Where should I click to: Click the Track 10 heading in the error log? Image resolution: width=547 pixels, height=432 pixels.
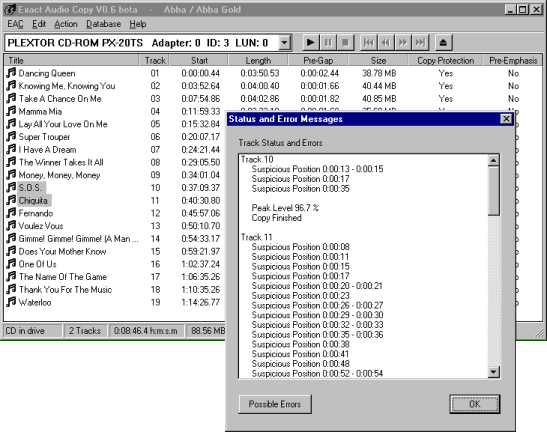[x=257, y=159]
